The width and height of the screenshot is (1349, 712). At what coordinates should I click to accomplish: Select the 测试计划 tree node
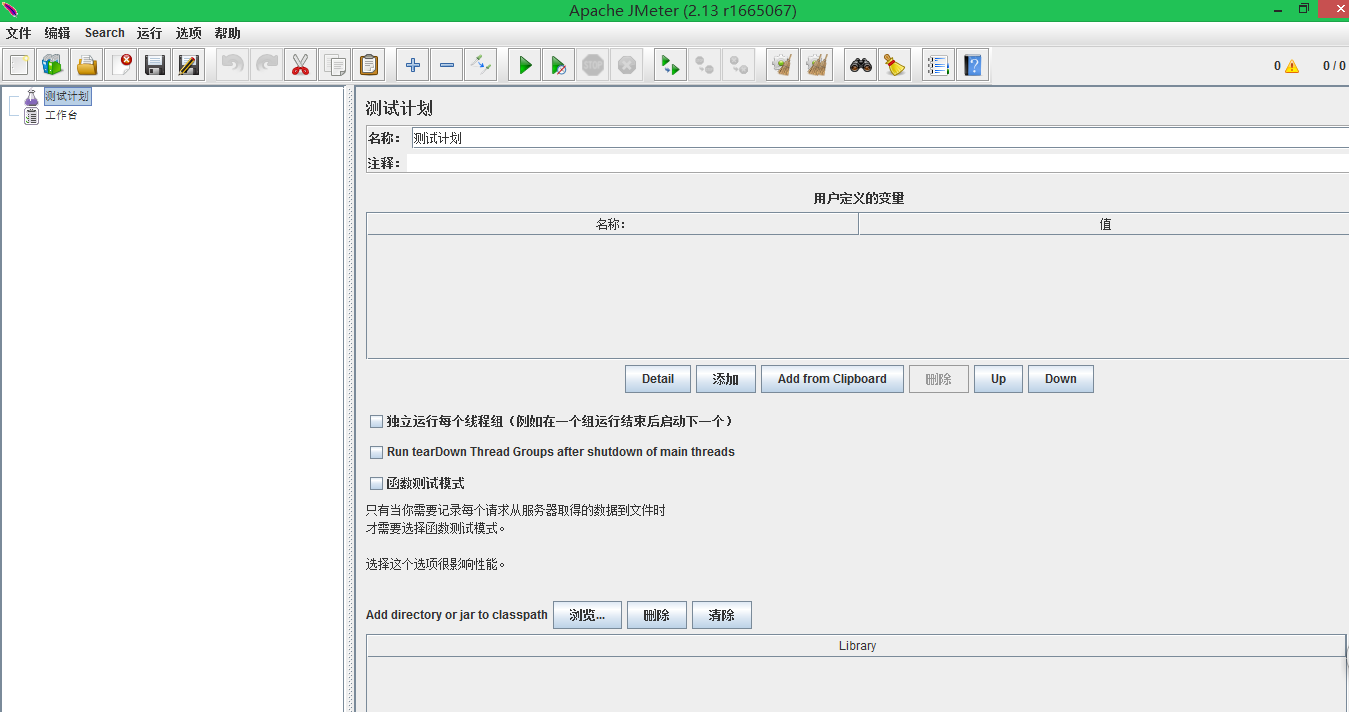coord(67,97)
